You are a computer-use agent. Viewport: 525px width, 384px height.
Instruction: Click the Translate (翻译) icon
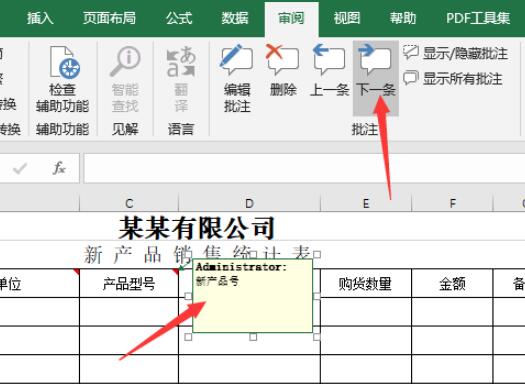pos(181,61)
